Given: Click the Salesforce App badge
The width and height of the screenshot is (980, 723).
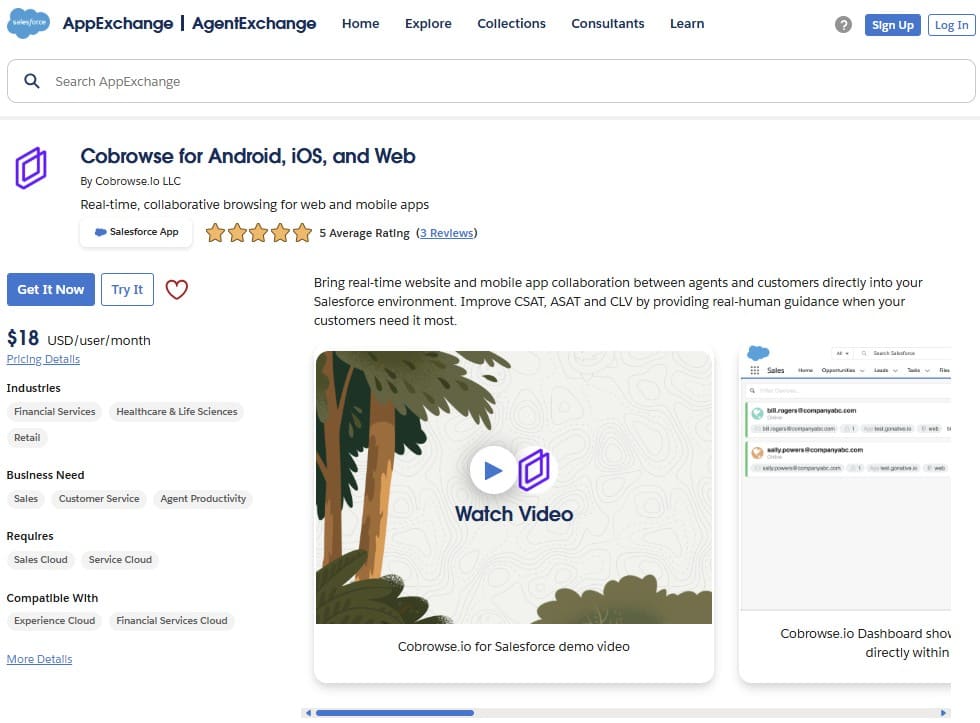Looking at the screenshot, I should [136, 232].
